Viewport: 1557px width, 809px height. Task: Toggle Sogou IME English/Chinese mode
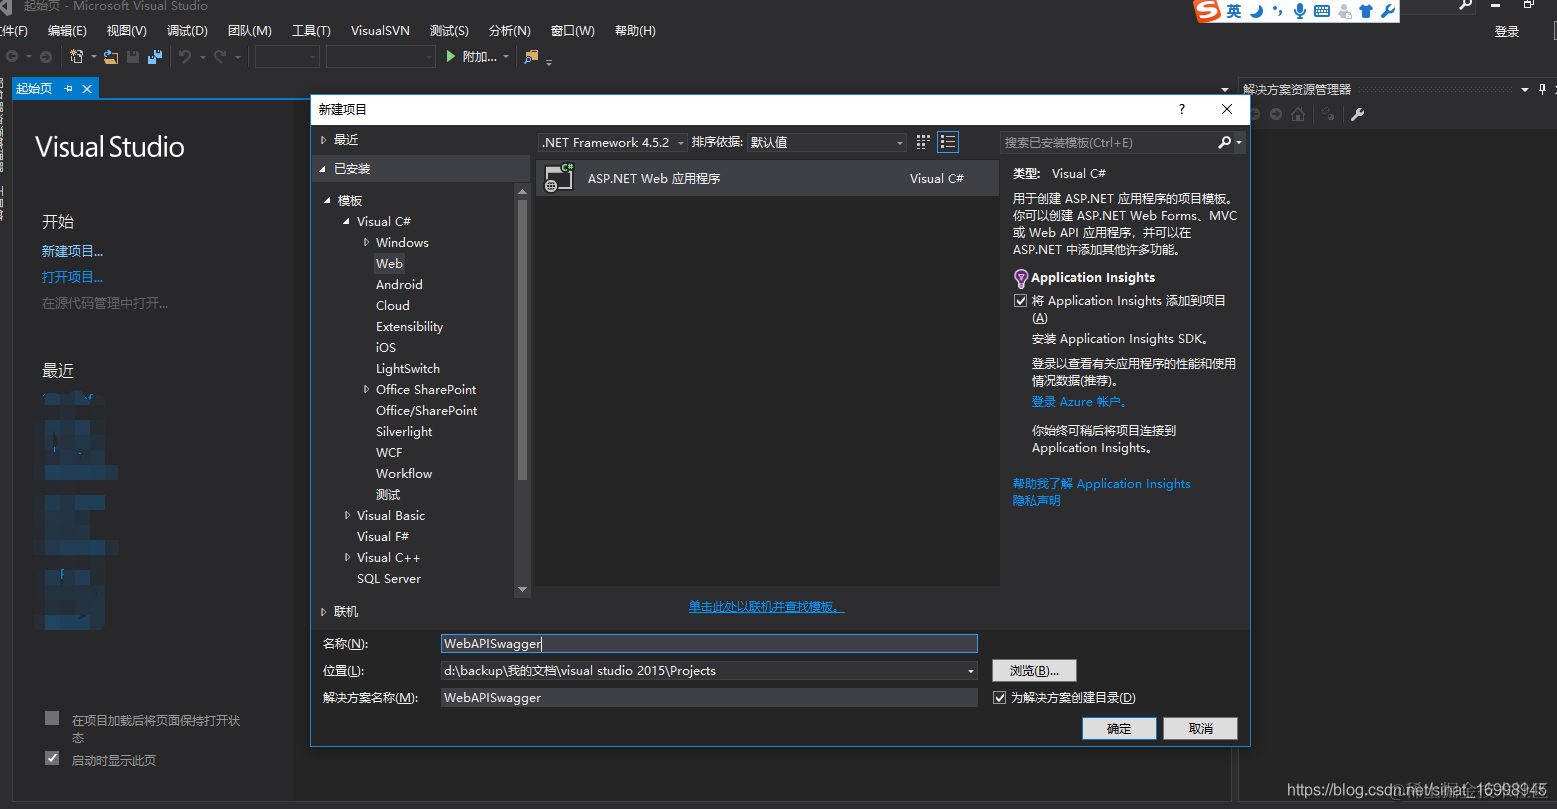click(1234, 11)
